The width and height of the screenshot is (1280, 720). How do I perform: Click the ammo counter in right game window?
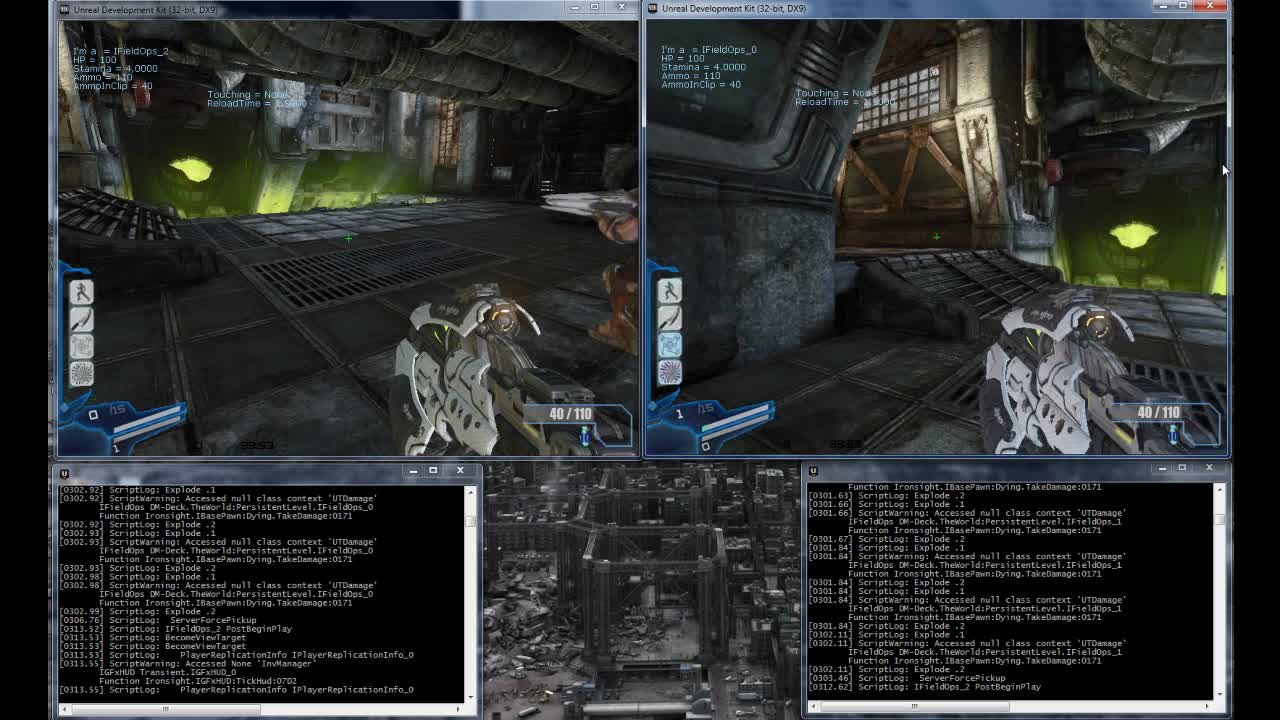pyautogui.click(x=1158, y=413)
